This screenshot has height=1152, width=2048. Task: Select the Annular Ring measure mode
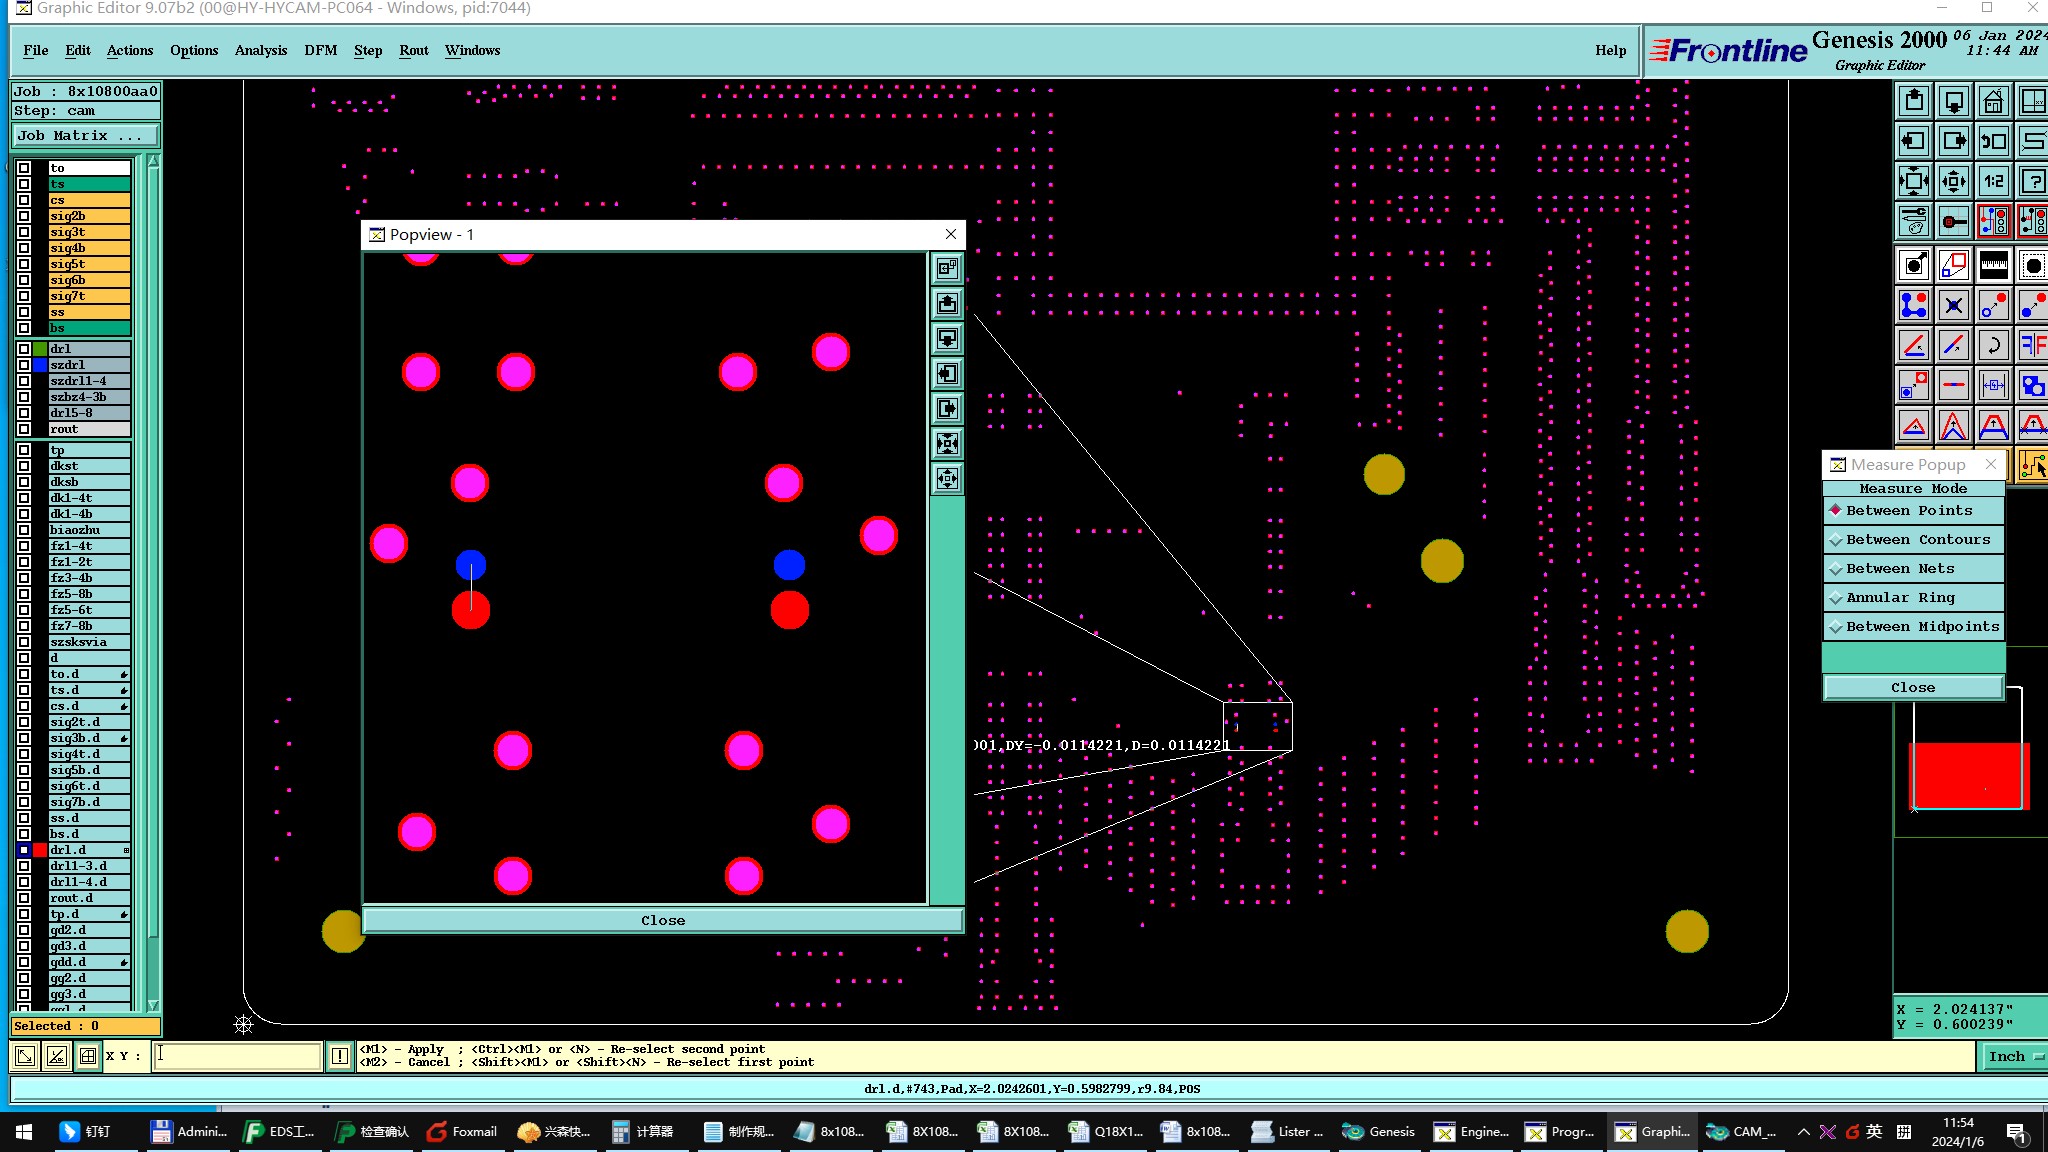[x=1900, y=598]
